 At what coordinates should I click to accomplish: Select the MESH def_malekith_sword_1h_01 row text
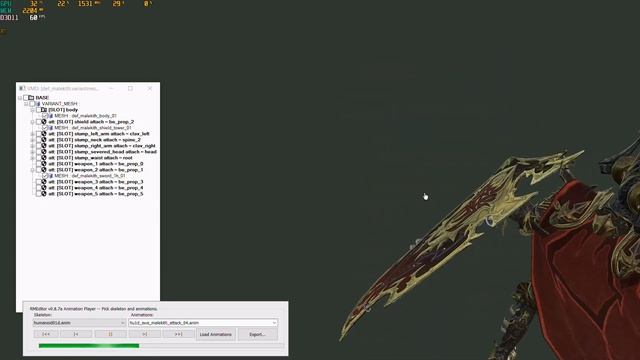[x=90, y=176]
